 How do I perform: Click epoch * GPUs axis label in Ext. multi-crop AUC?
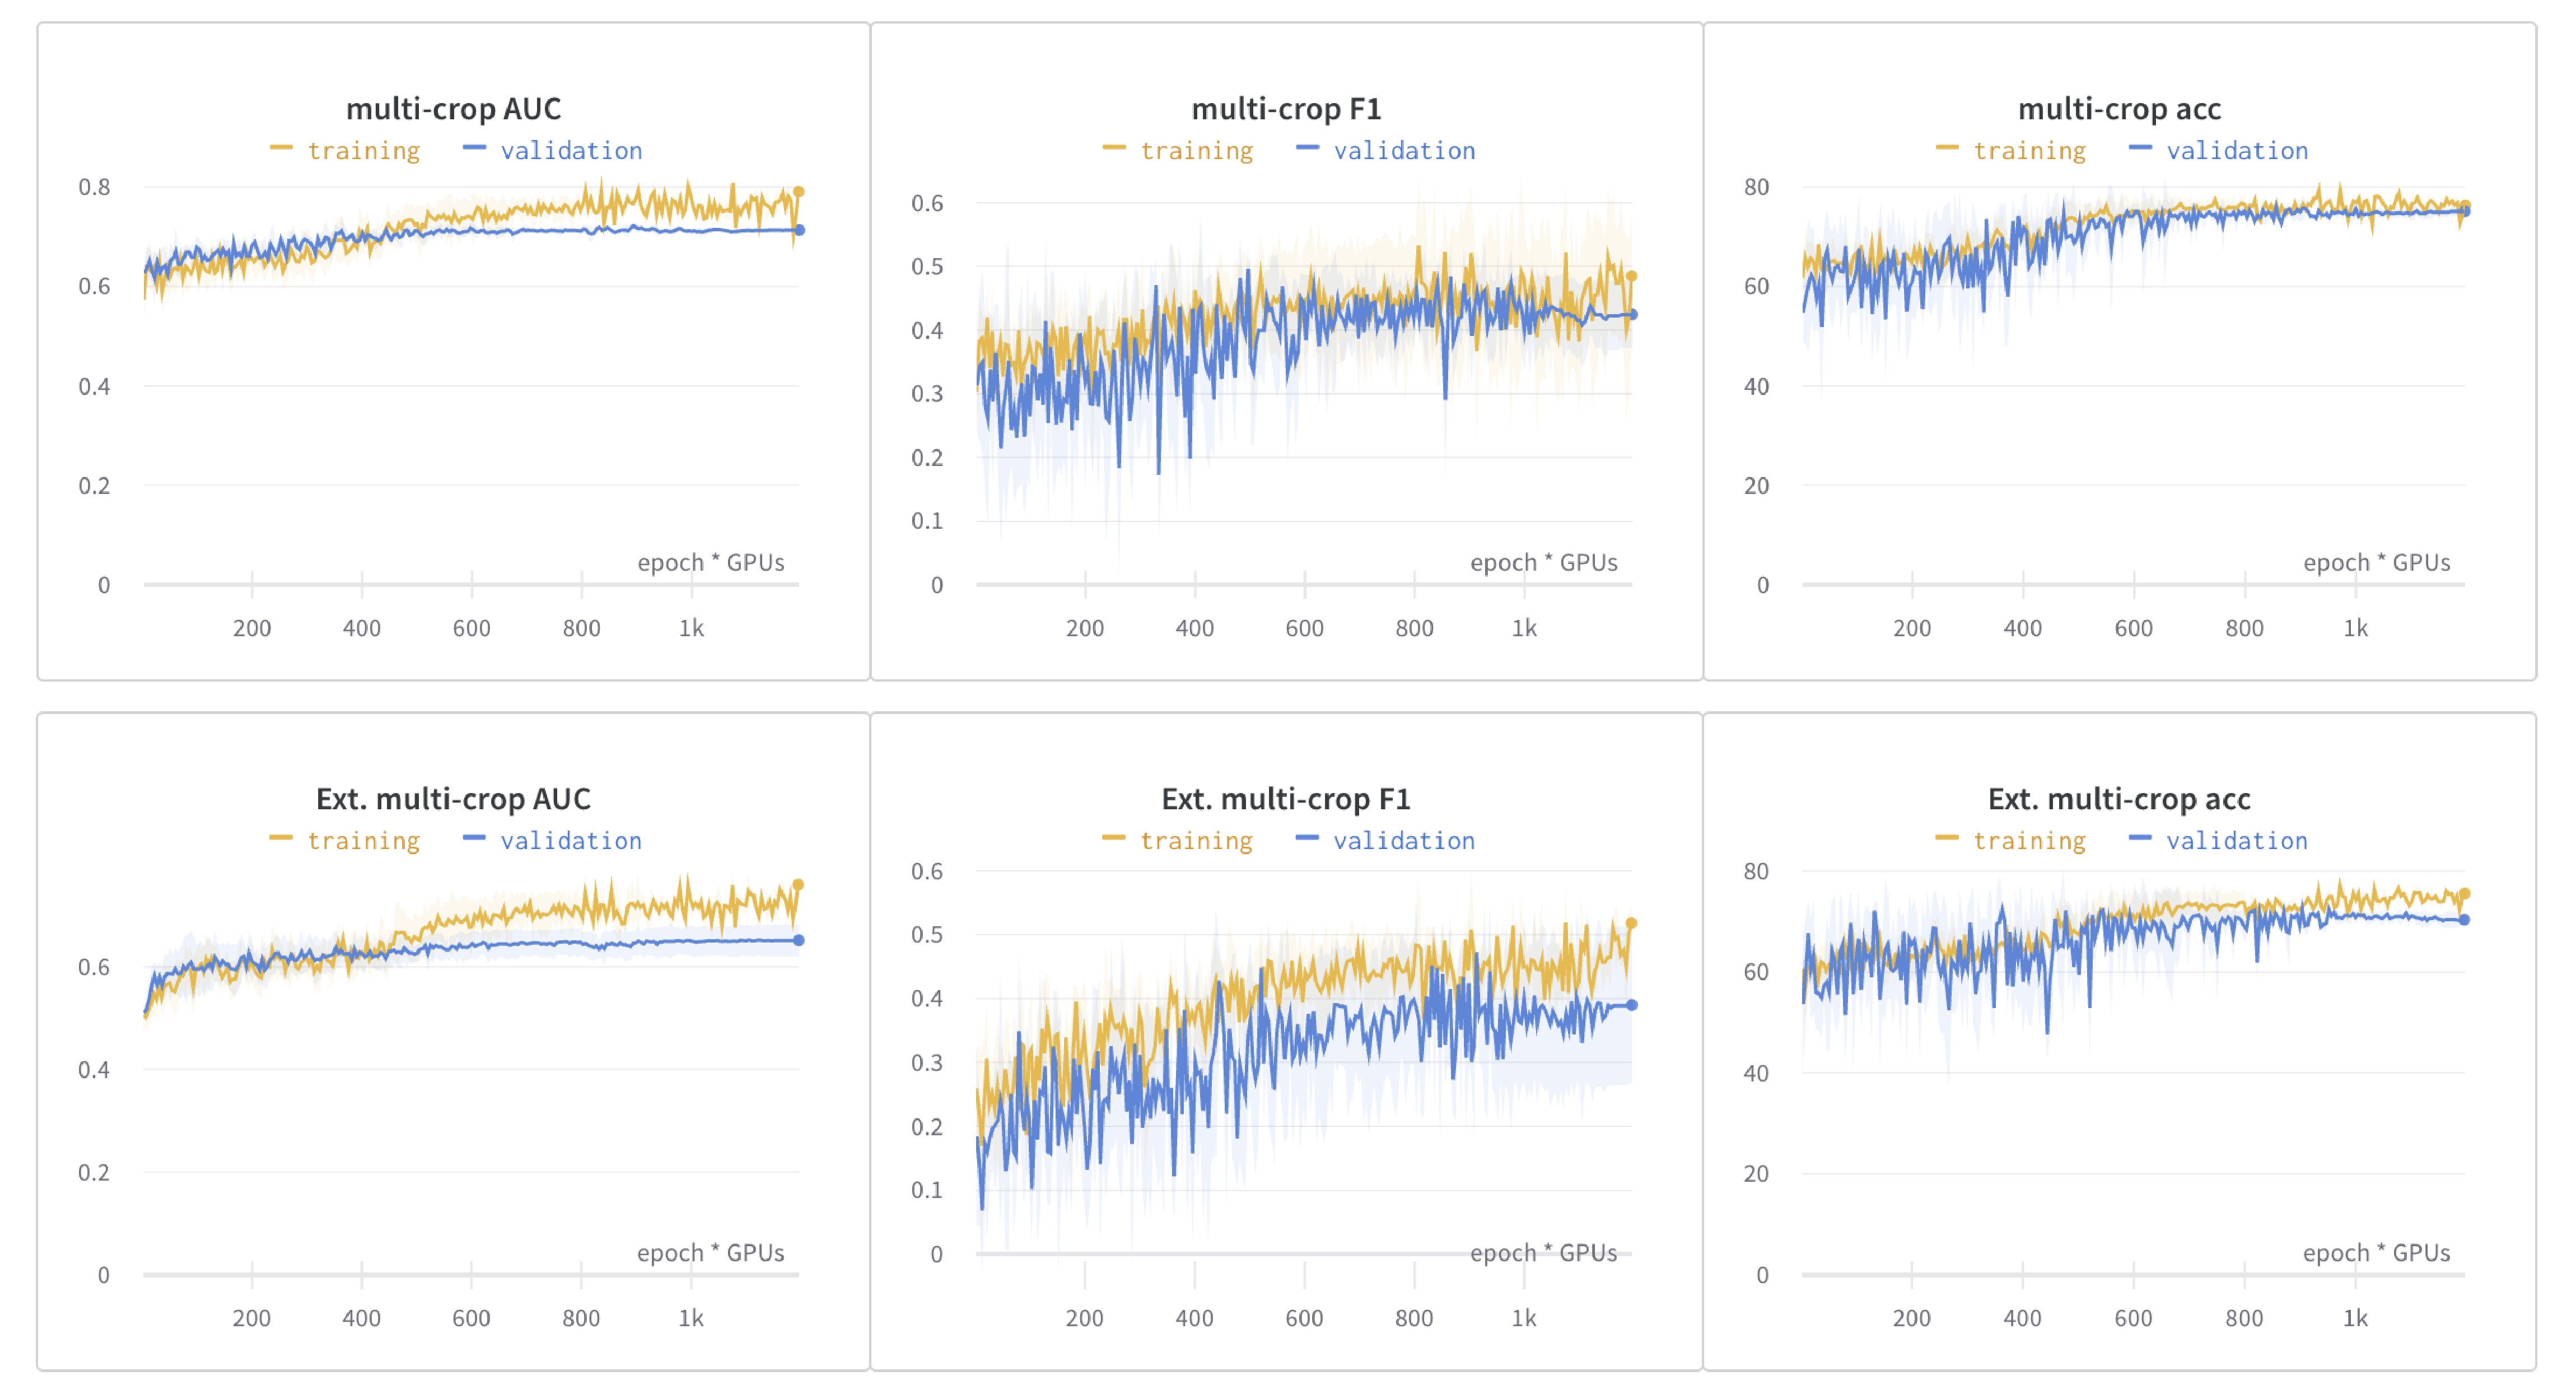tap(711, 1252)
